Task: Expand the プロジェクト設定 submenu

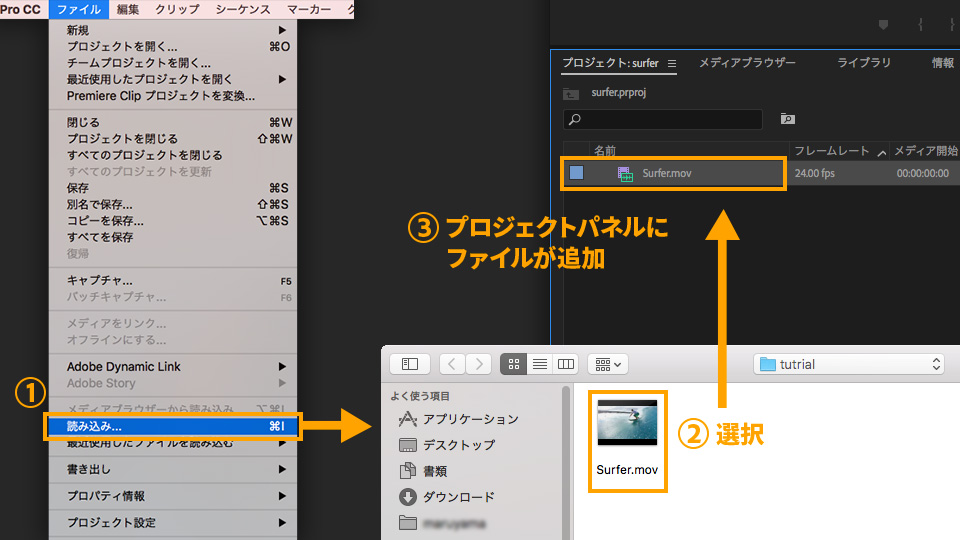Action: tap(173, 523)
